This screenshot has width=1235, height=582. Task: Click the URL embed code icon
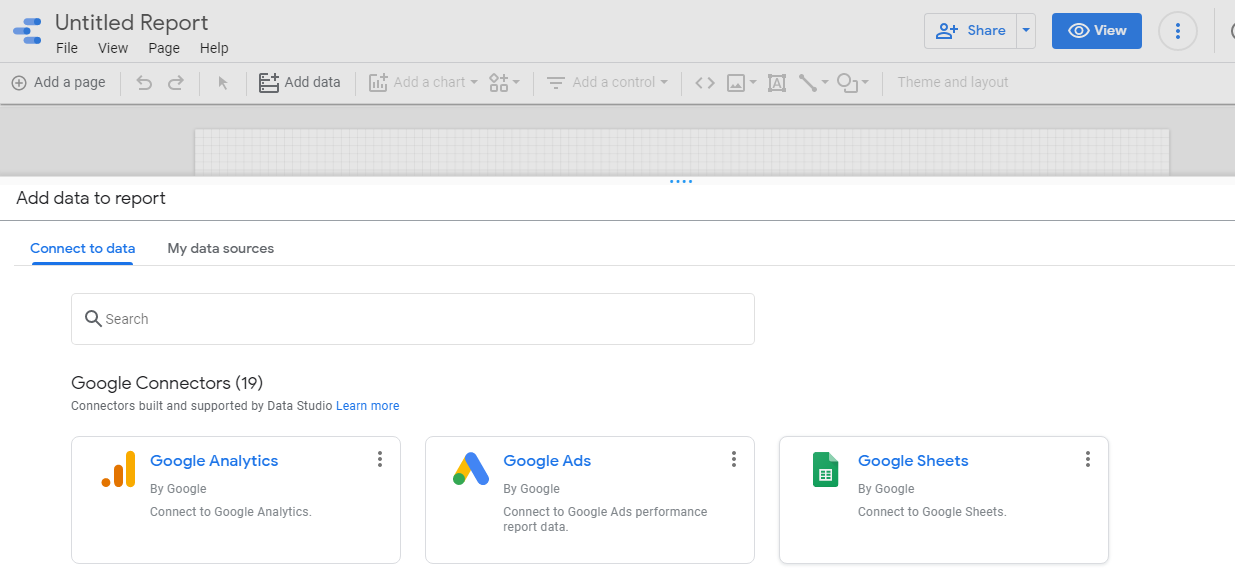[x=705, y=83]
